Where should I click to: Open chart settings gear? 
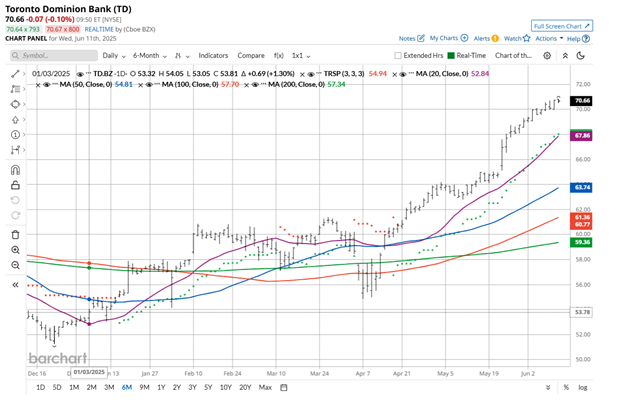coord(547,56)
